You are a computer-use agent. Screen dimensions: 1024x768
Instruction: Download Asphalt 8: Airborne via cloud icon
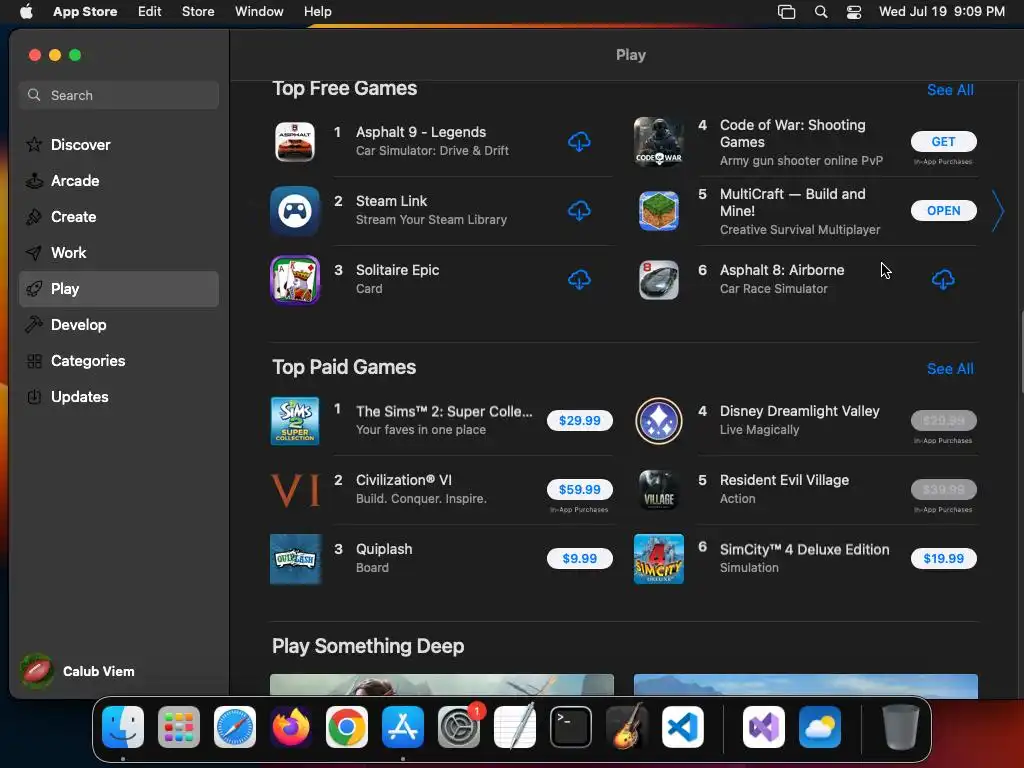pos(943,280)
